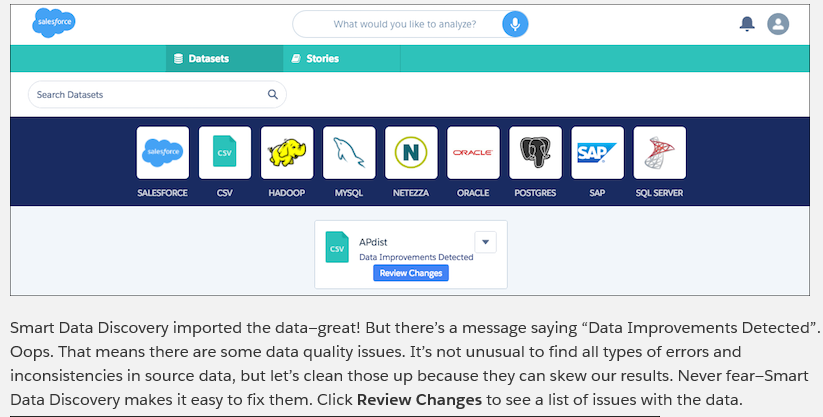This screenshot has width=823, height=417.
Task: Click the microphone voice search icon
Action: (x=515, y=24)
